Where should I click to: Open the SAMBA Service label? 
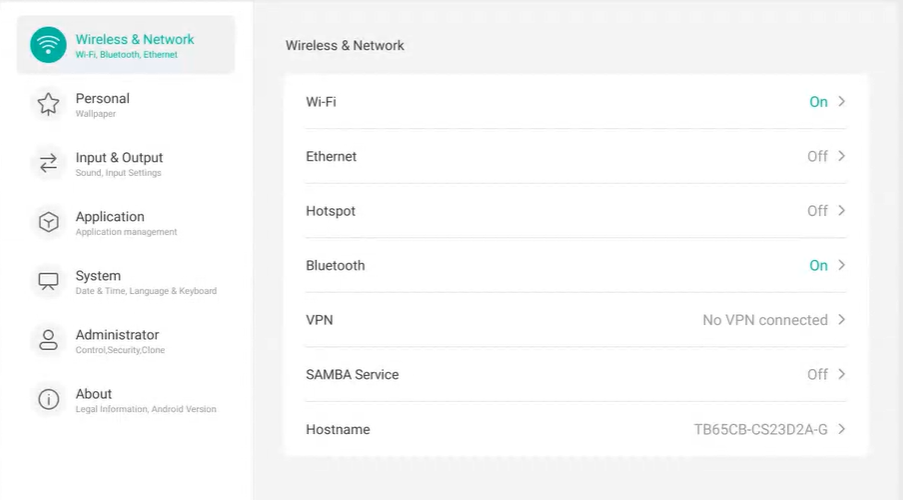352,375
